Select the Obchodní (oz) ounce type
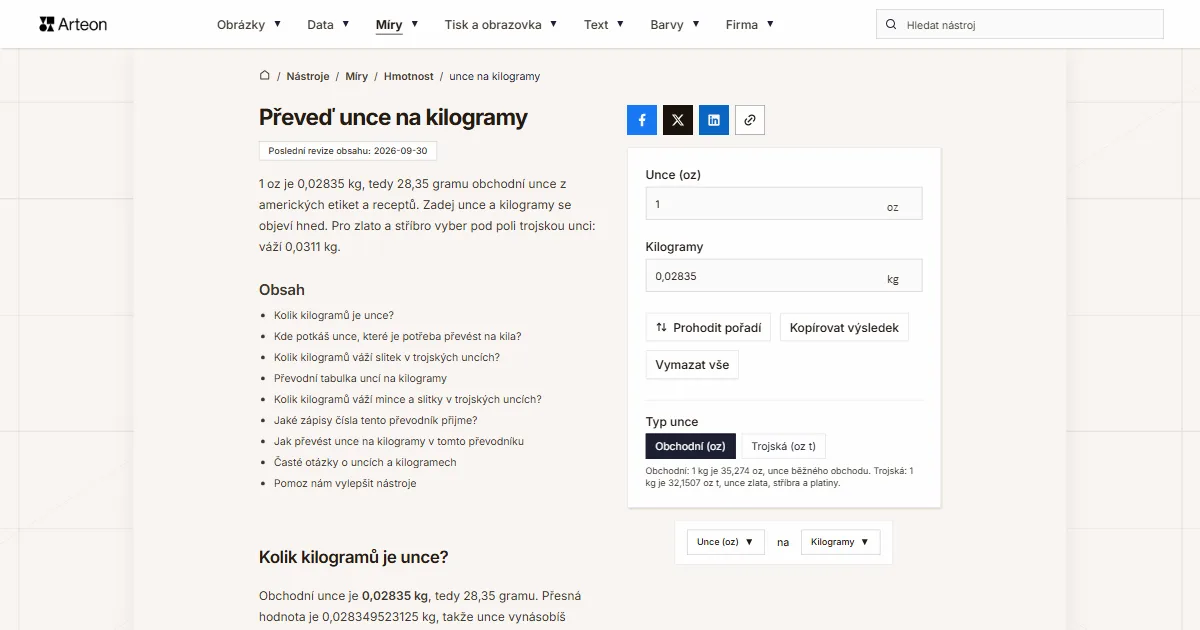1200x630 pixels. [691, 446]
